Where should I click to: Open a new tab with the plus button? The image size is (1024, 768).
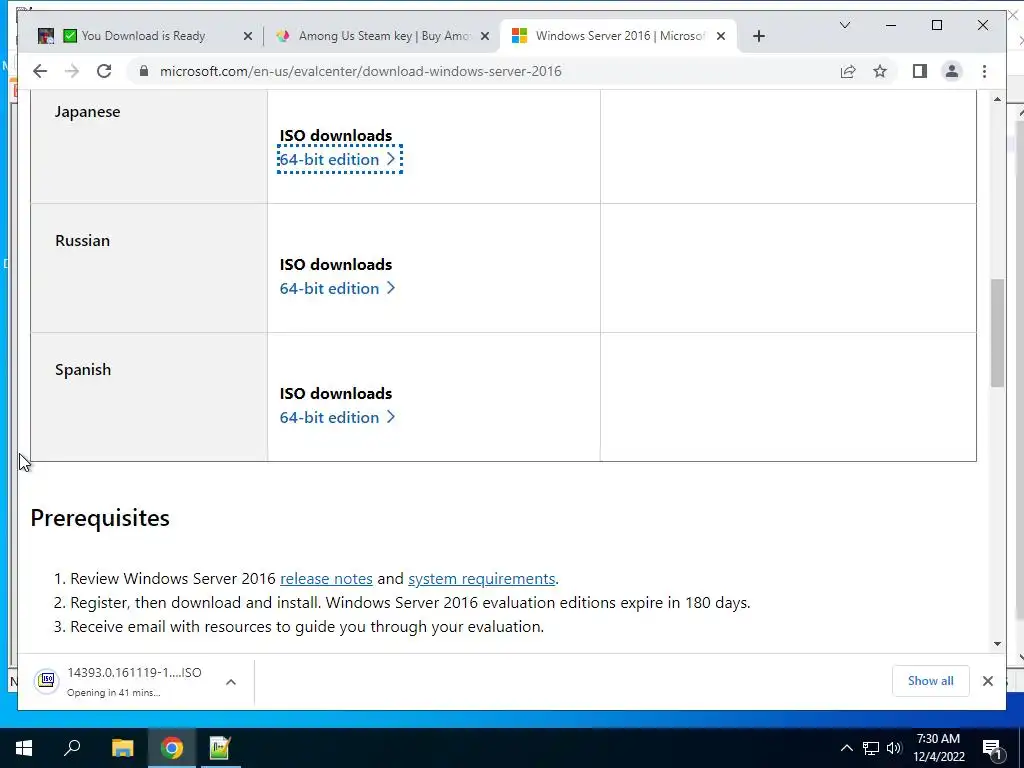point(758,37)
